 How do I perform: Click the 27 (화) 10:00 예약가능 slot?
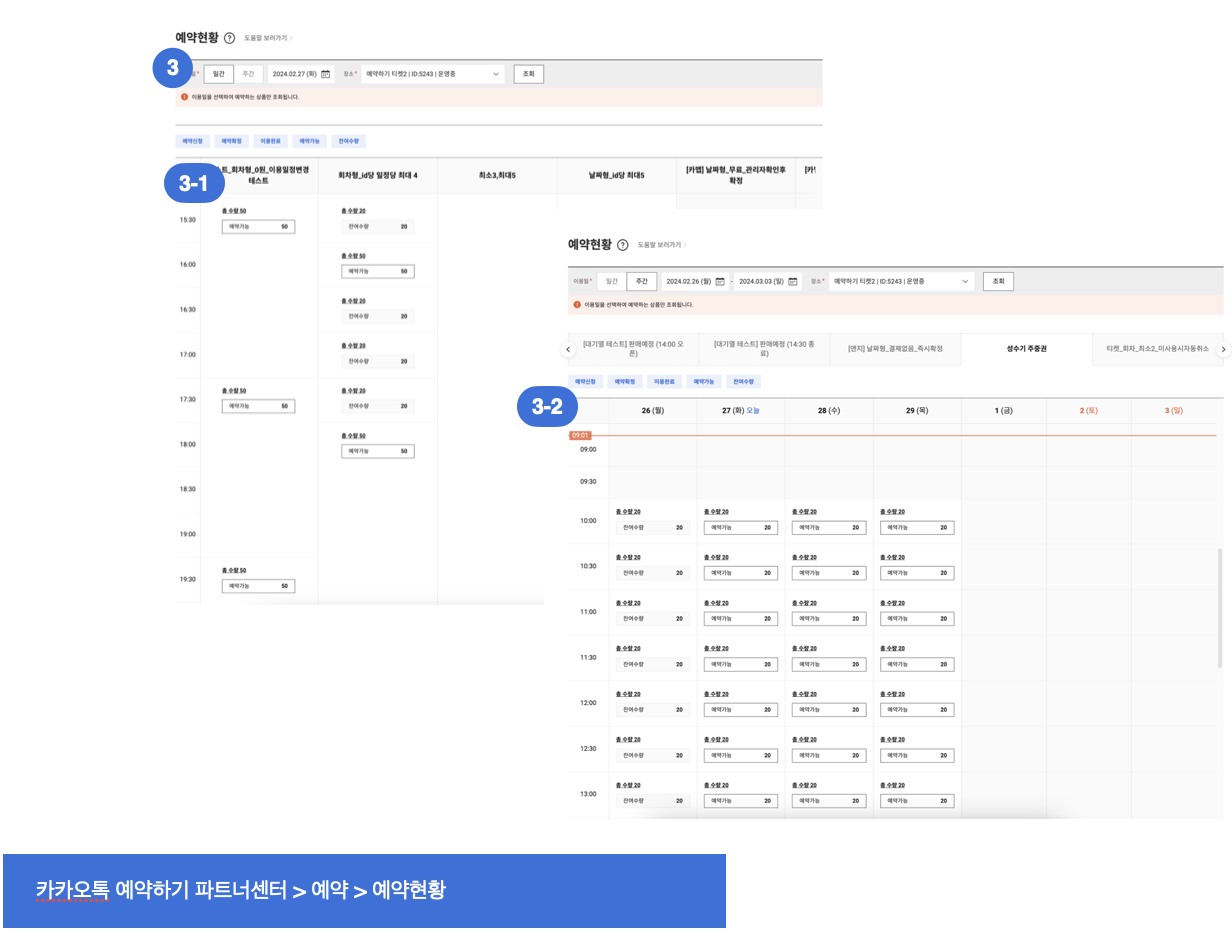pyautogui.click(x=740, y=528)
